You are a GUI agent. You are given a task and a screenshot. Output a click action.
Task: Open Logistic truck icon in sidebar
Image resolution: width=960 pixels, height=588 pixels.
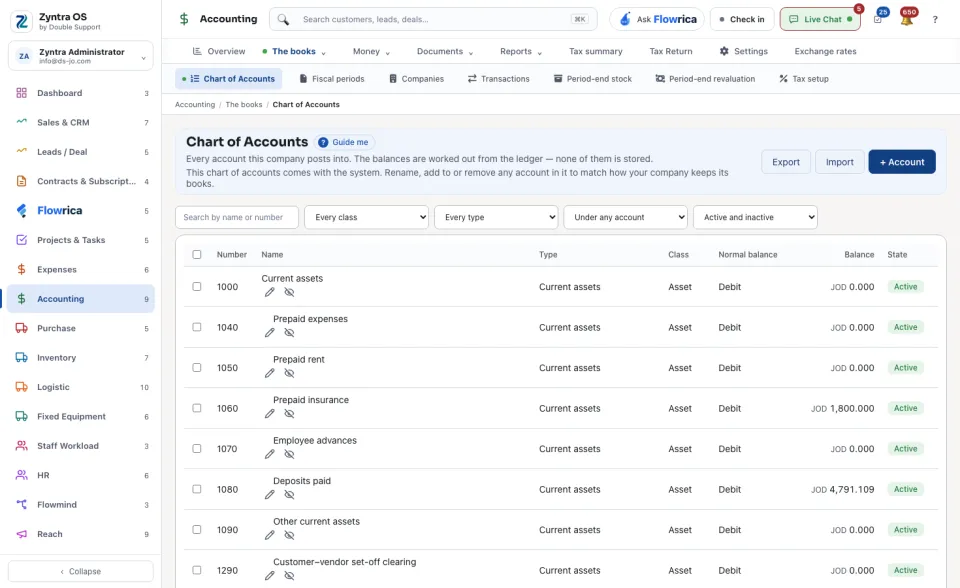(x=21, y=386)
